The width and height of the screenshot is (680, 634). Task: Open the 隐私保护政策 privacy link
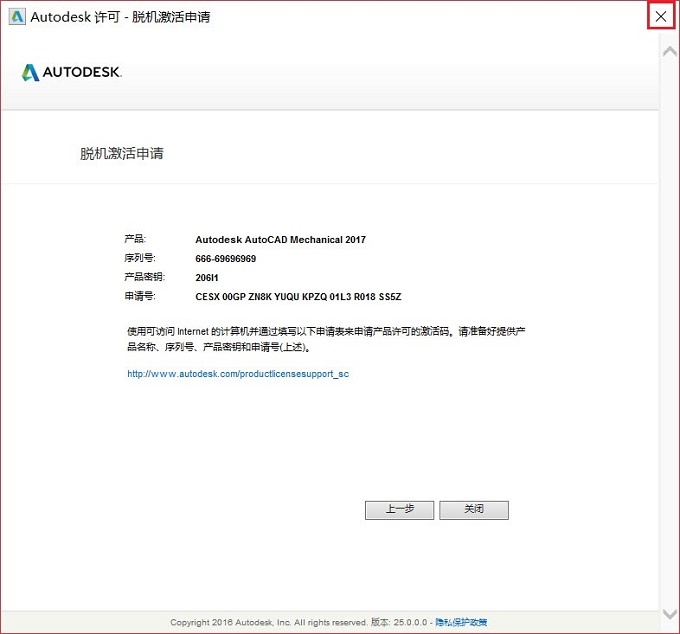coord(461,622)
